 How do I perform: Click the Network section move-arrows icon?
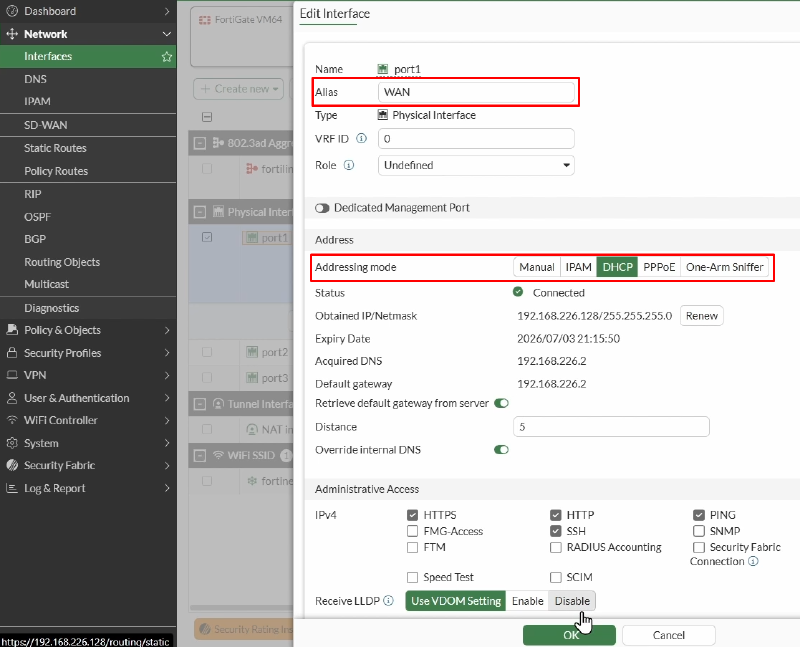coord(12,34)
